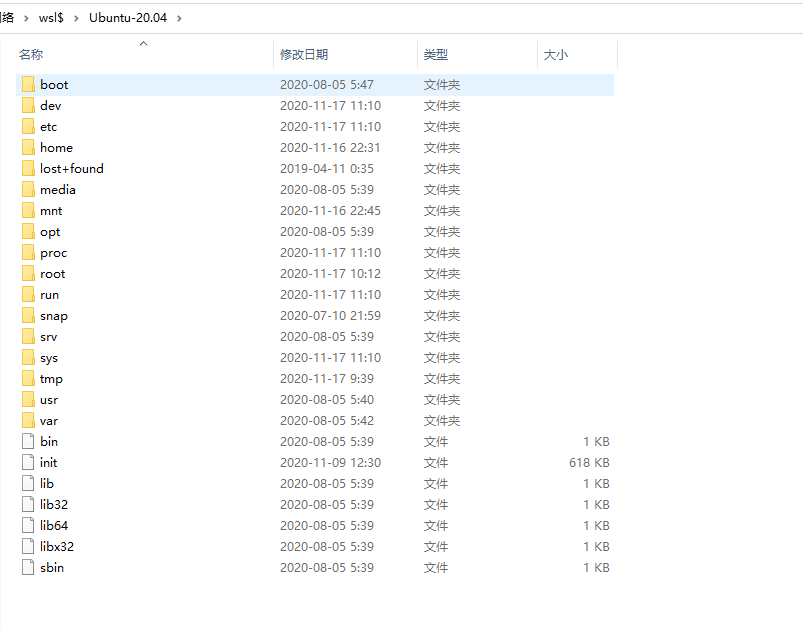Select the lib64 file icon
The height and width of the screenshot is (628, 803).
(28, 525)
